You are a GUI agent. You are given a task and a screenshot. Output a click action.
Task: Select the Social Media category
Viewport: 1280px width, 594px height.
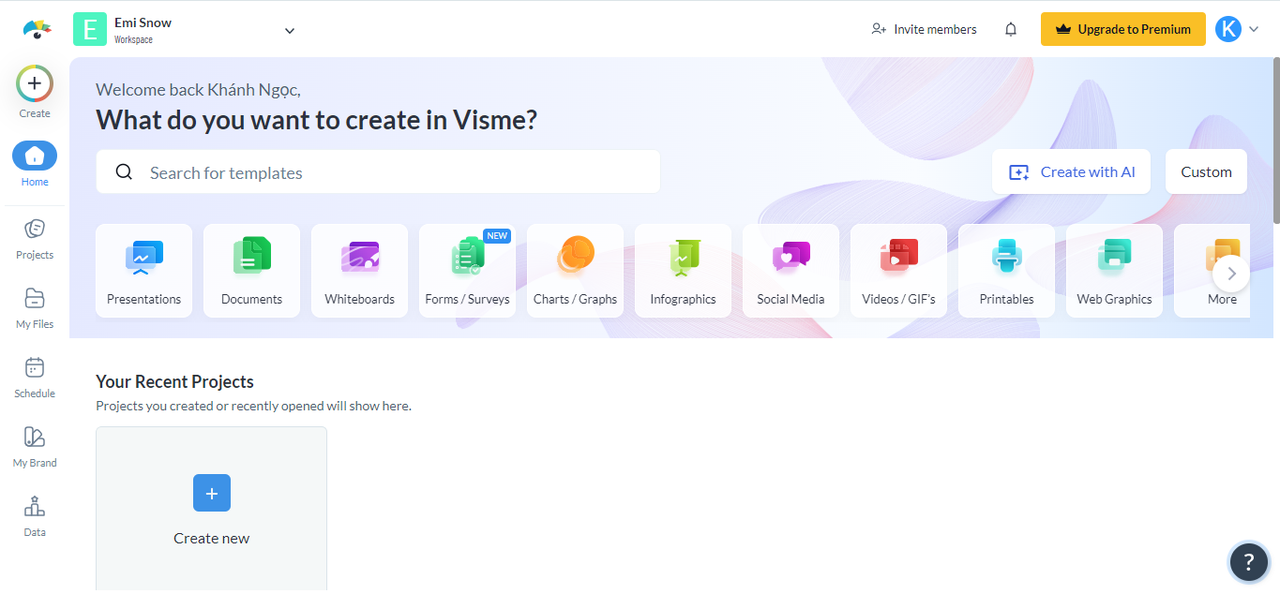(791, 271)
